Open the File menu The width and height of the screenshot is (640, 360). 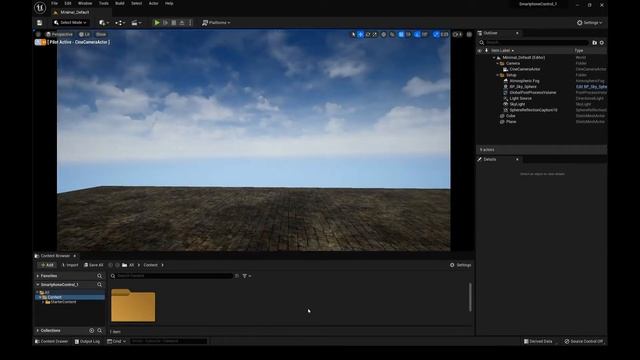pyautogui.click(x=54, y=3)
